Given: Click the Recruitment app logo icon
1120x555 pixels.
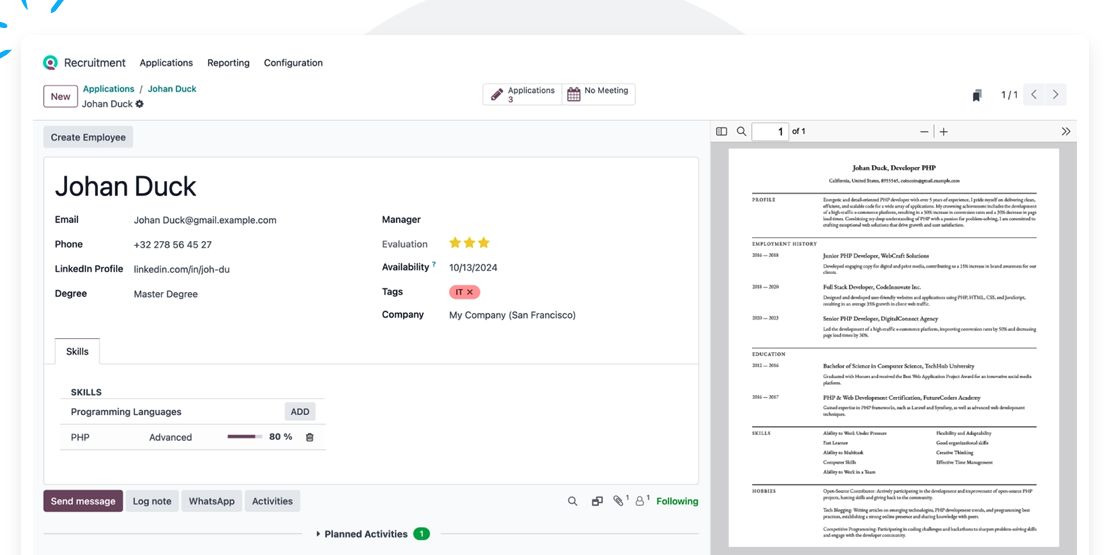Looking at the screenshot, I should [49, 63].
